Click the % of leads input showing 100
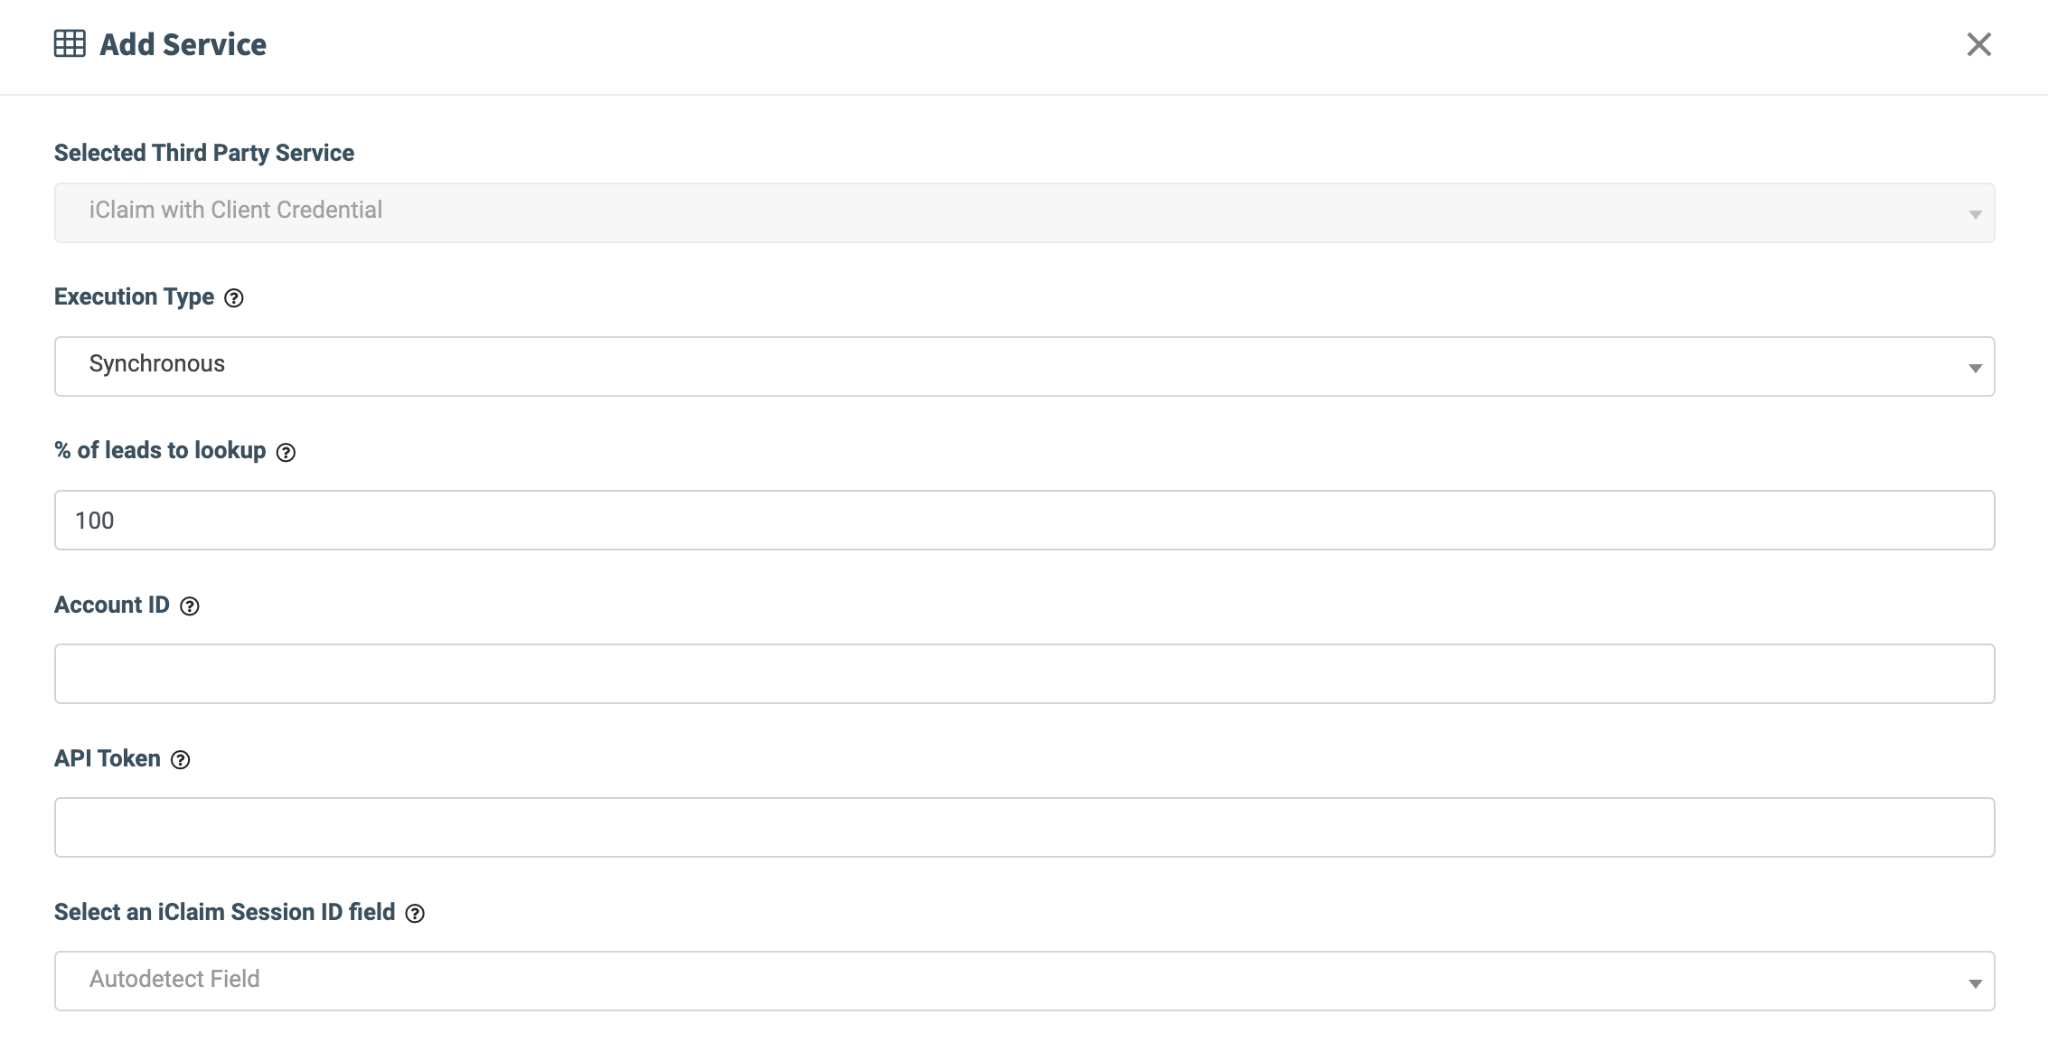Image resolution: width=2048 pixels, height=1050 pixels. coord(1024,520)
